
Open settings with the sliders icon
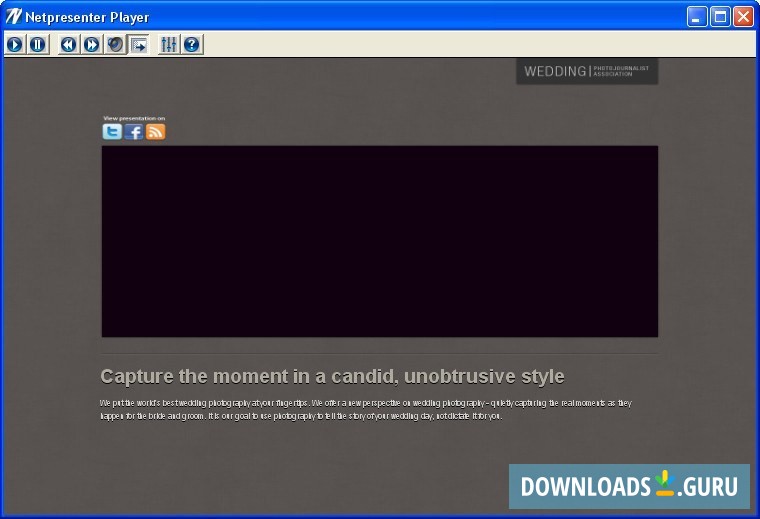click(169, 45)
